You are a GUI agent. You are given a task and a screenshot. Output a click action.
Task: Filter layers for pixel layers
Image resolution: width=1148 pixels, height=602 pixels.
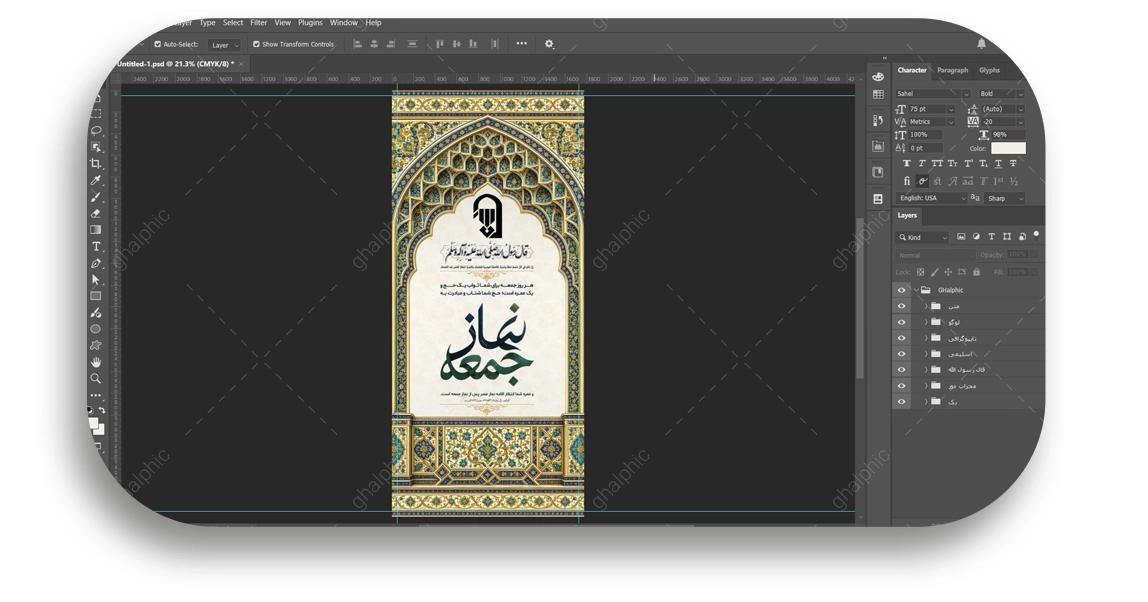click(961, 237)
